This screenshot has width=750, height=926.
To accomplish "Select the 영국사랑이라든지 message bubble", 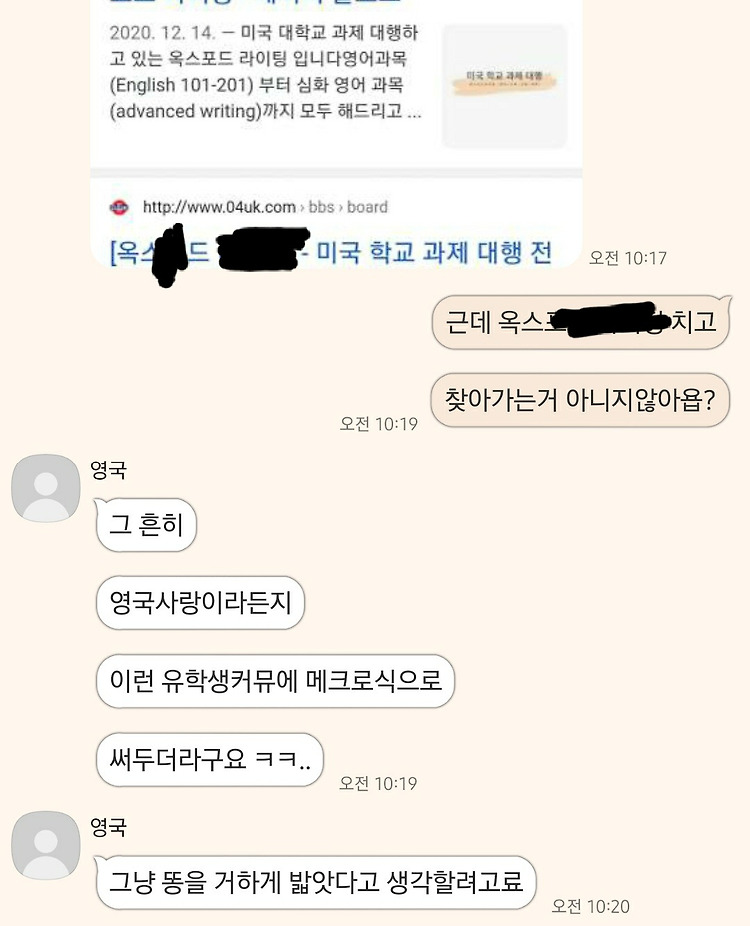I will (200, 603).
